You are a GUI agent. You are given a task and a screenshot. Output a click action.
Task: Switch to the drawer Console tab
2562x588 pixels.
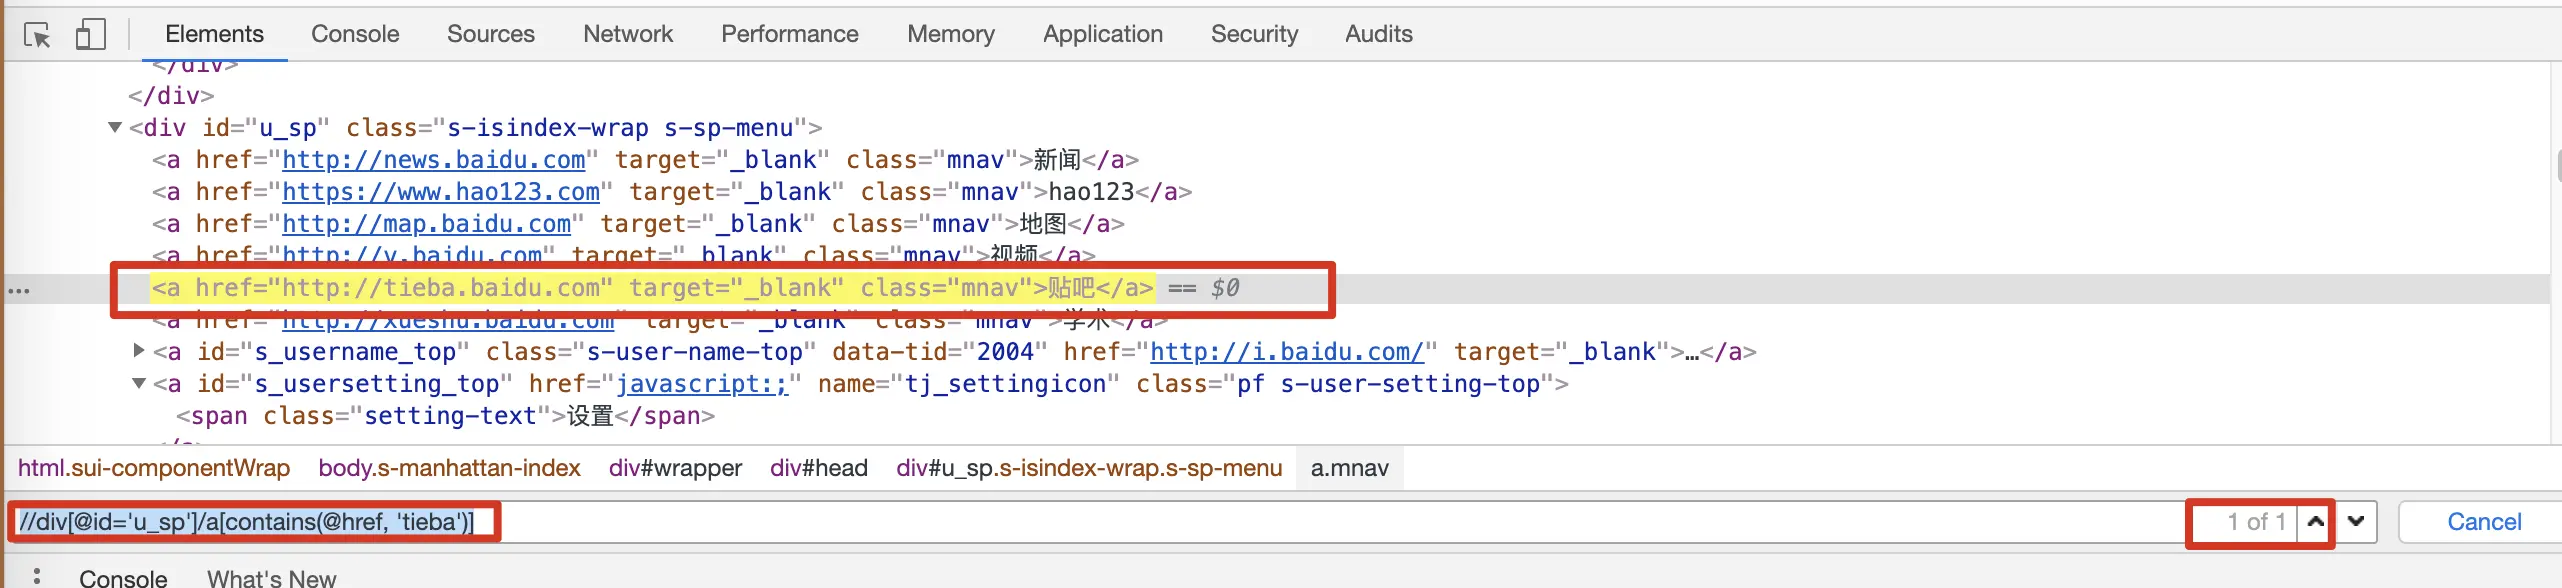coord(123,578)
